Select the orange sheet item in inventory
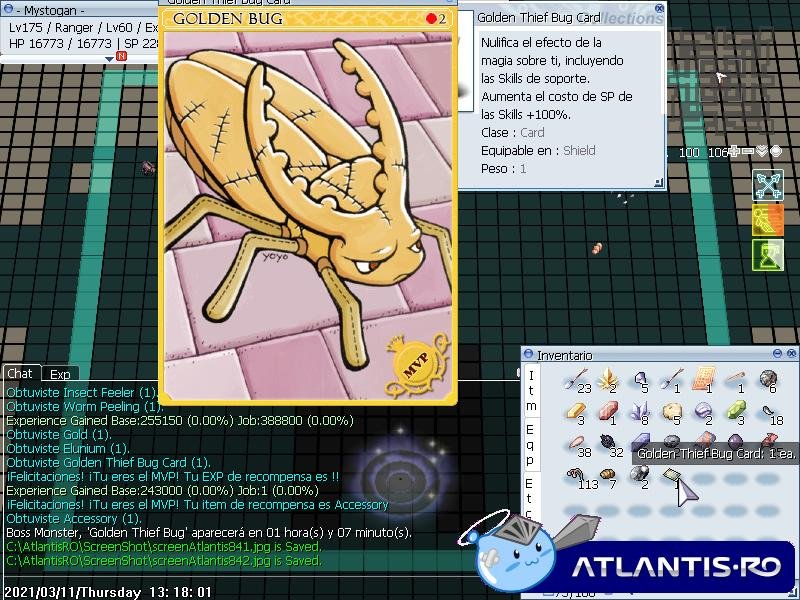Viewport: 800px width, 600px height. [x=703, y=379]
